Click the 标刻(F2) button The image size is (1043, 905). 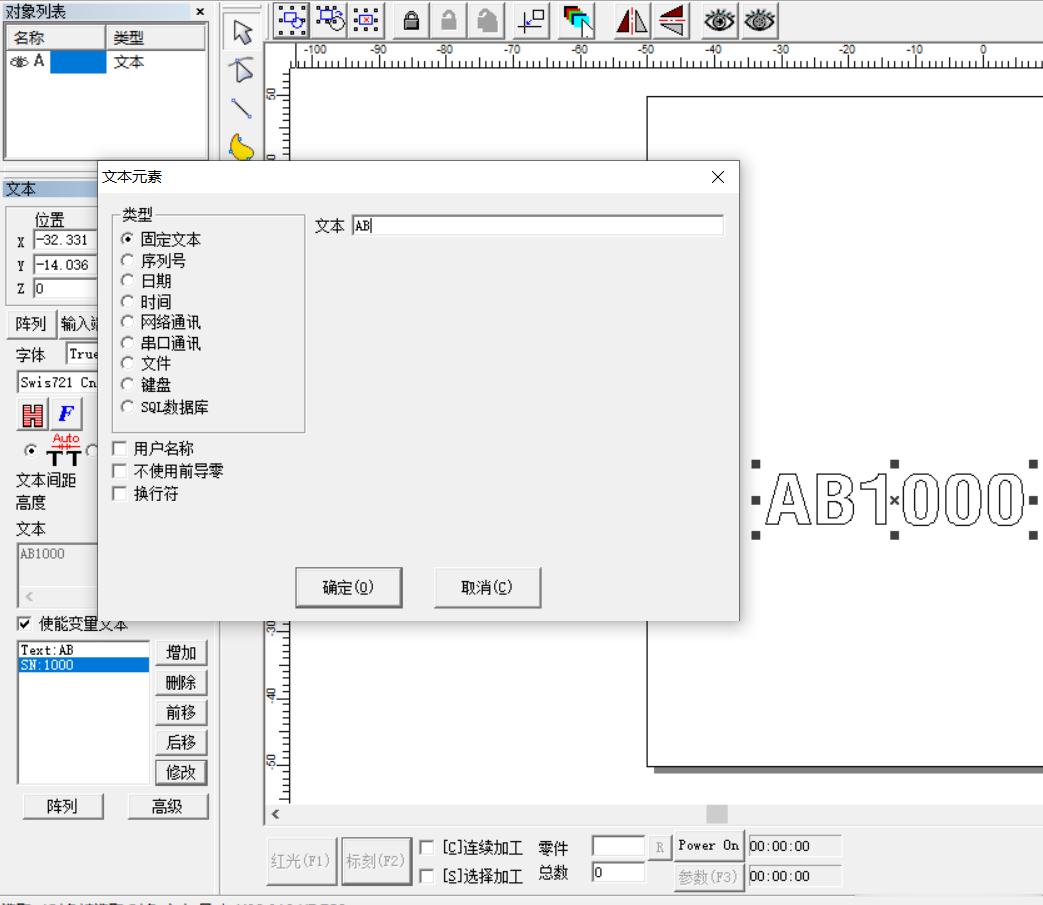376,861
